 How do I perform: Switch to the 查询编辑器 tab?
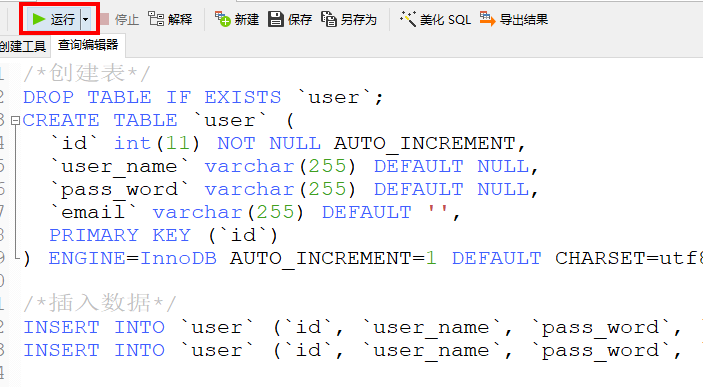(x=88, y=45)
